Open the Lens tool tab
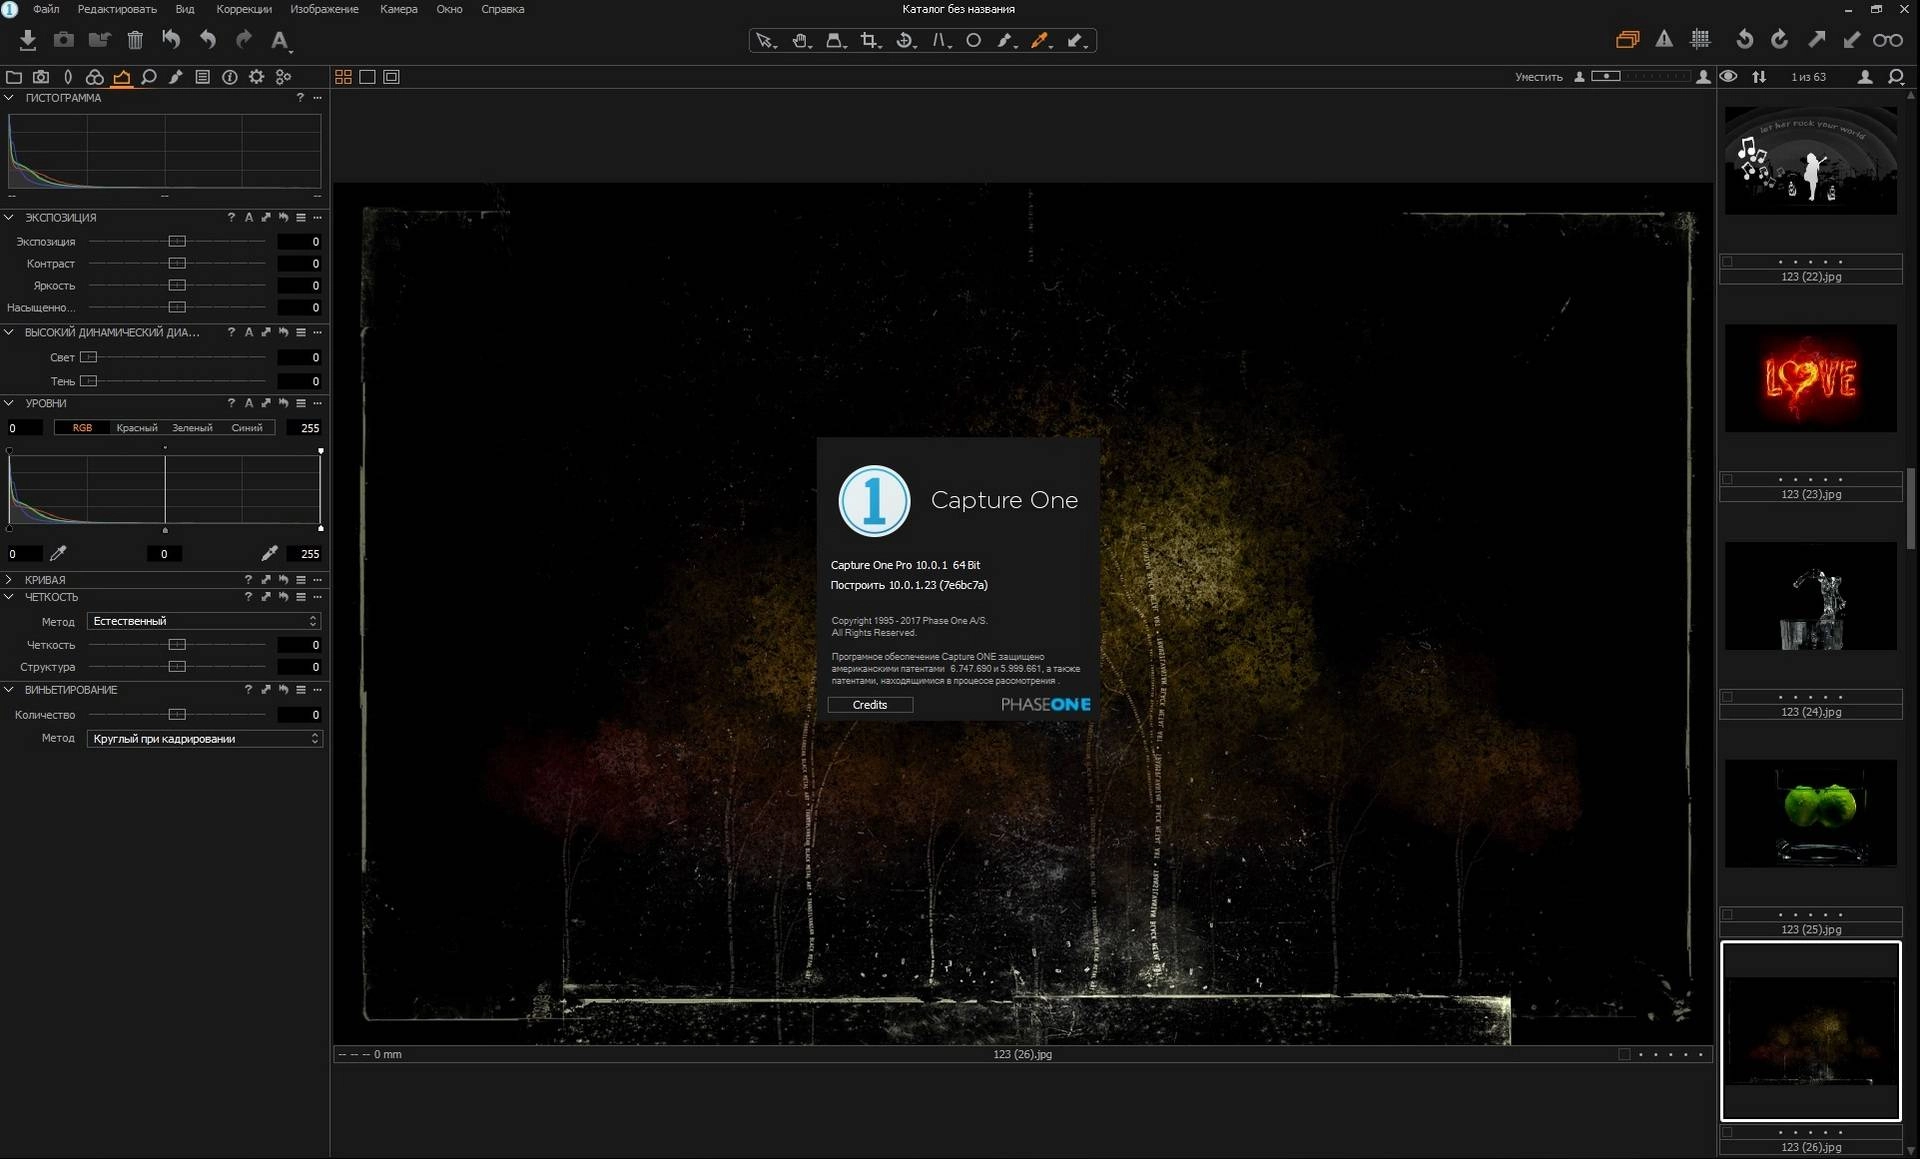This screenshot has width=1920, height=1159. pyautogui.click(x=68, y=77)
